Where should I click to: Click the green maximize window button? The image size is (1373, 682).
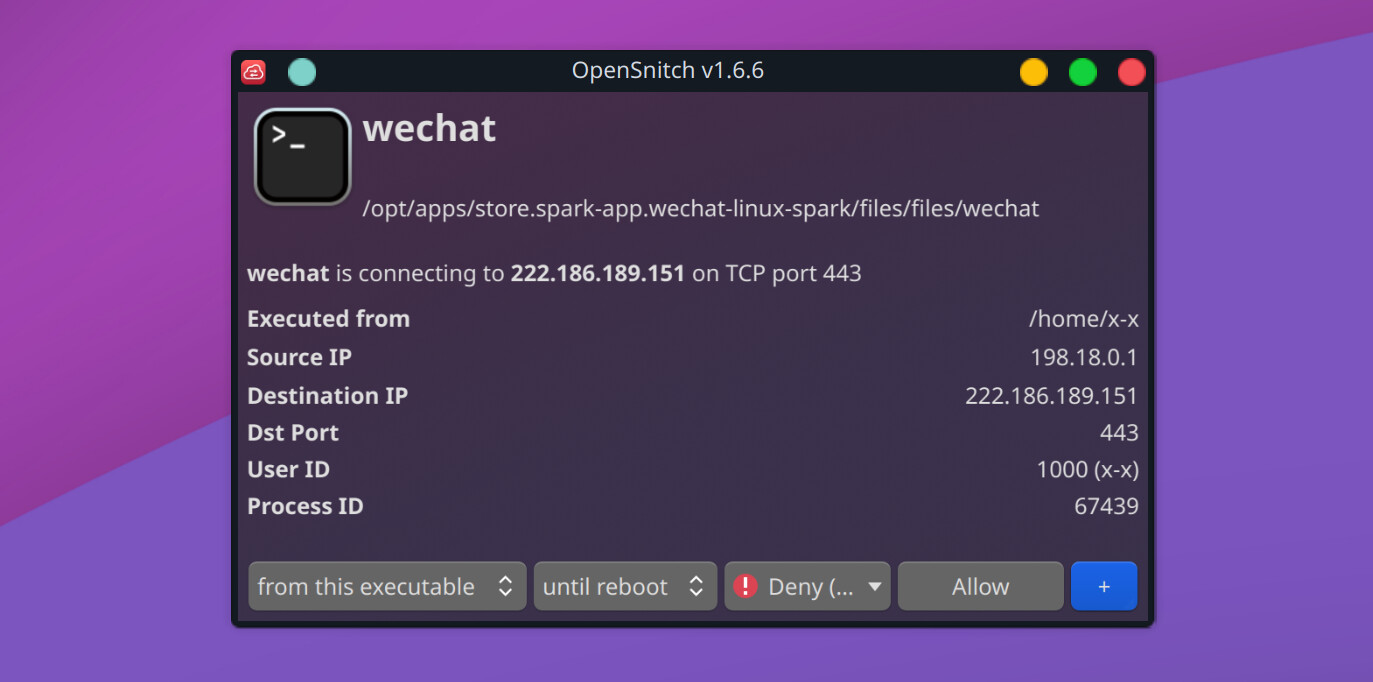(1083, 72)
